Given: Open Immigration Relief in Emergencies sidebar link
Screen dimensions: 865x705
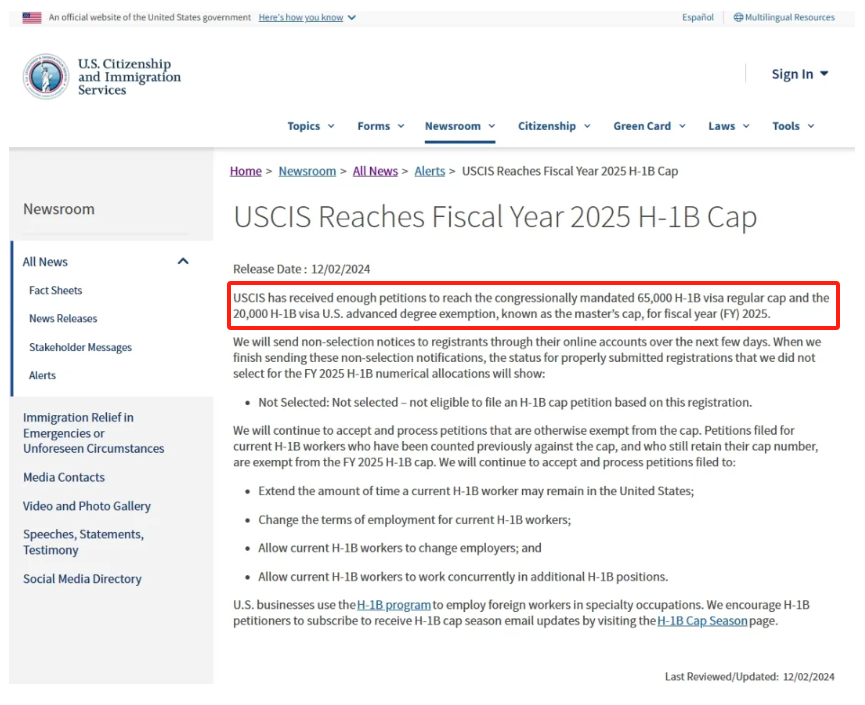Looking at the screenshot, I should [94, 433].
